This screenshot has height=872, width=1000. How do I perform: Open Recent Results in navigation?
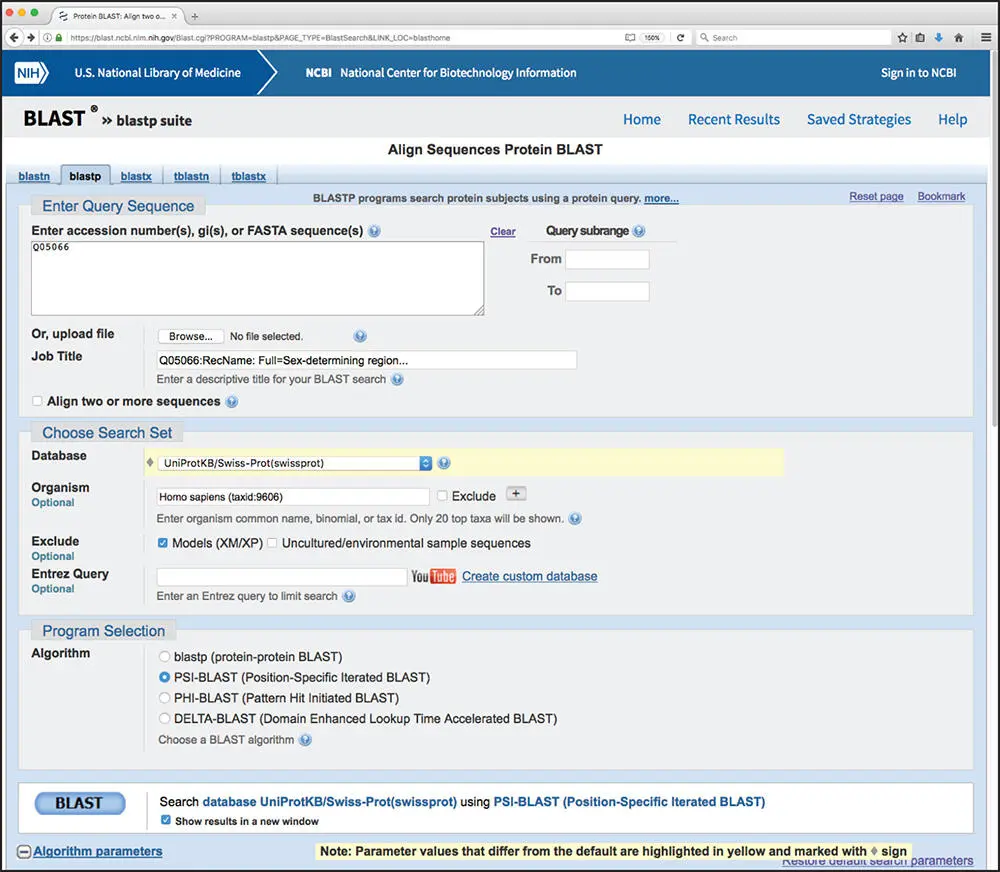(733, 119)
